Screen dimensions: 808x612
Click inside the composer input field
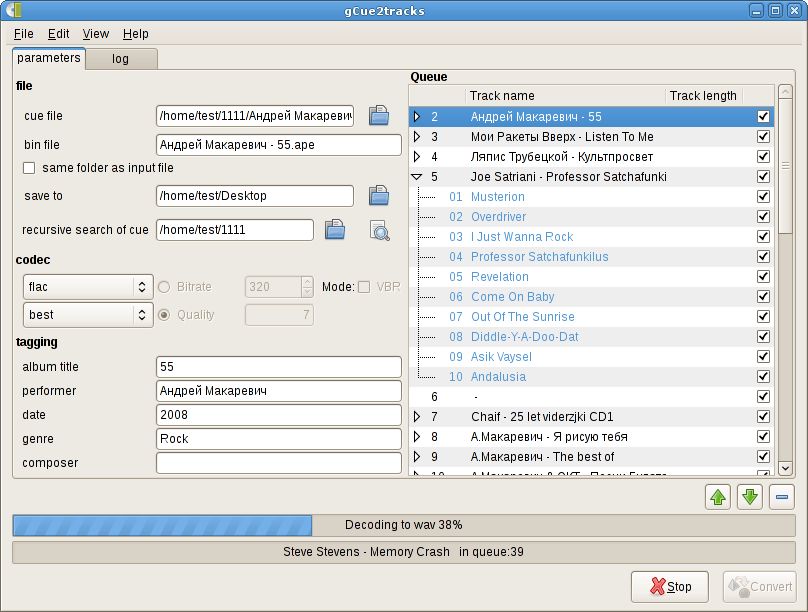(x=277, y=462)
